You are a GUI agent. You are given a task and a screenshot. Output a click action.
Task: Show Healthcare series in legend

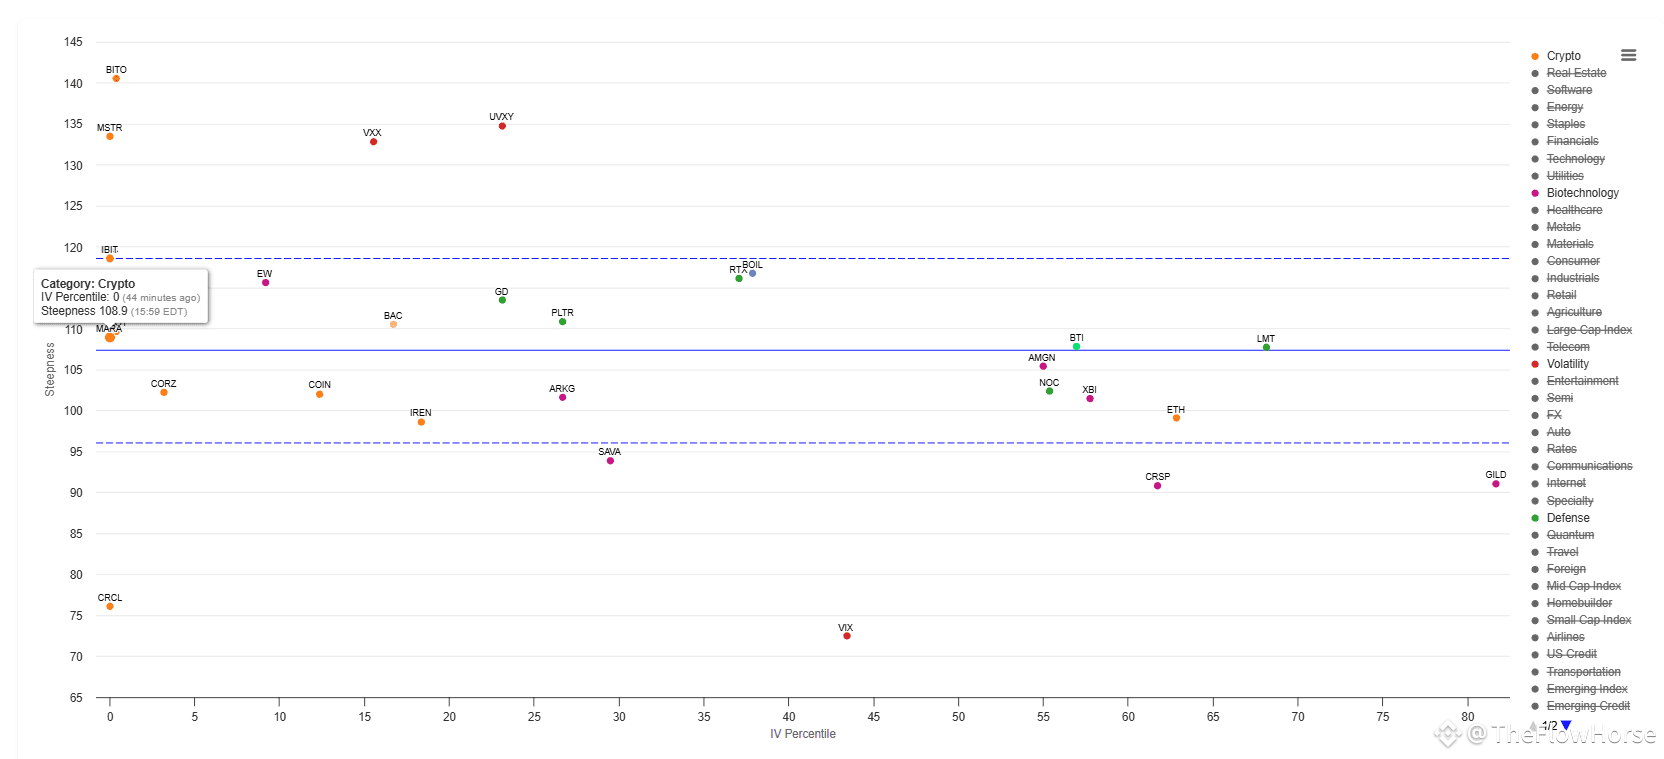point(1574,210)
